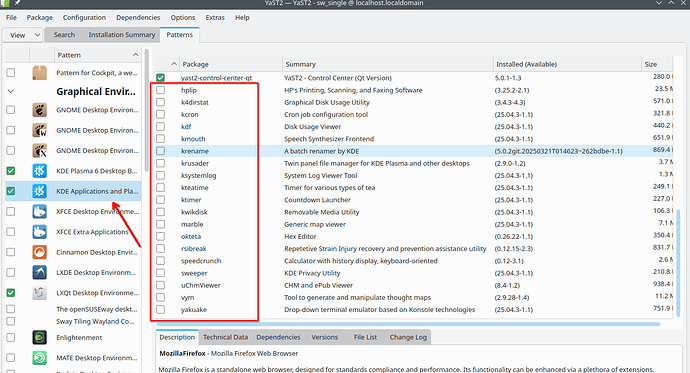This screenshot has height=373, width=690.
Task: Click the pattern list vertical scrollbar
Action: click(147, 111)
